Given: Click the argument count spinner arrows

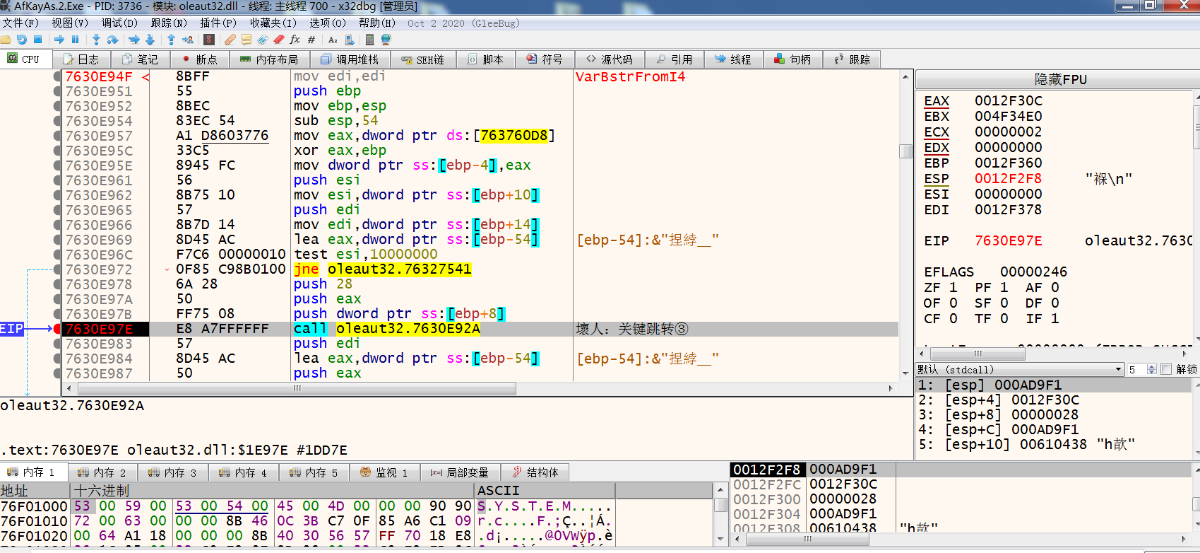Looking at the screenshot, I should click(x=1152, y=369).
